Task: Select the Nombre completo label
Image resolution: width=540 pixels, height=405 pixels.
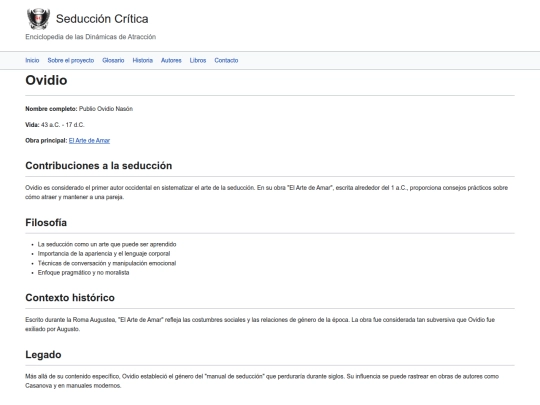Action: (51, 109)
